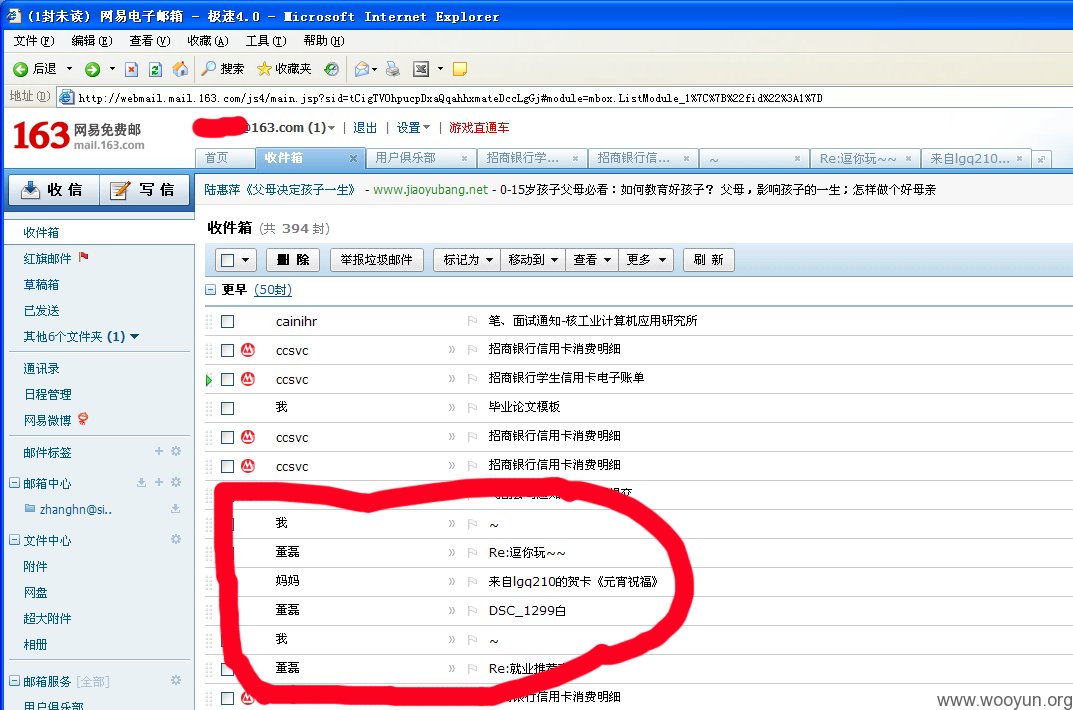Click flag icon on DSC_1299白 row
This screenshot has width=1073, height=710.
(x=472, y=610)
